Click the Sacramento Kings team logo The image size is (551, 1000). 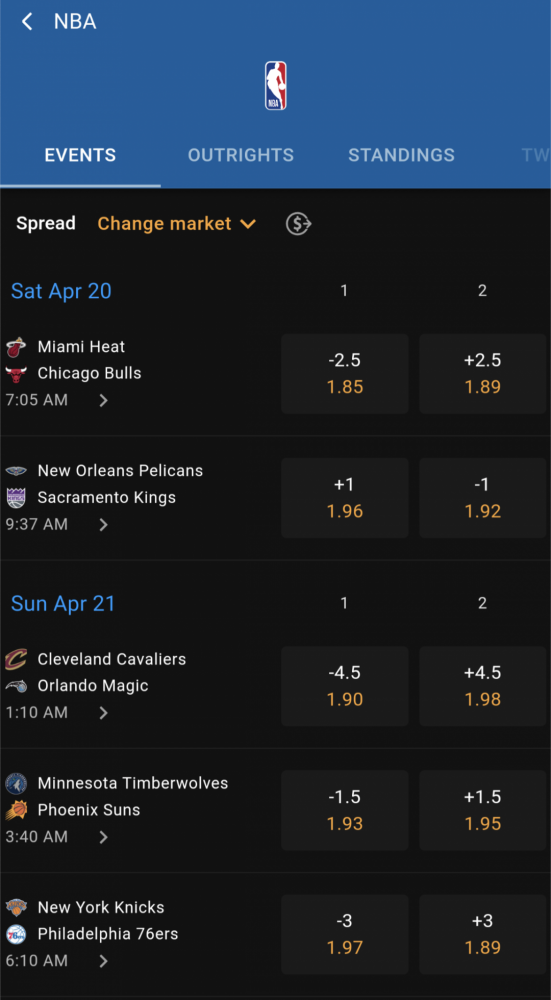tap(16, 498)
